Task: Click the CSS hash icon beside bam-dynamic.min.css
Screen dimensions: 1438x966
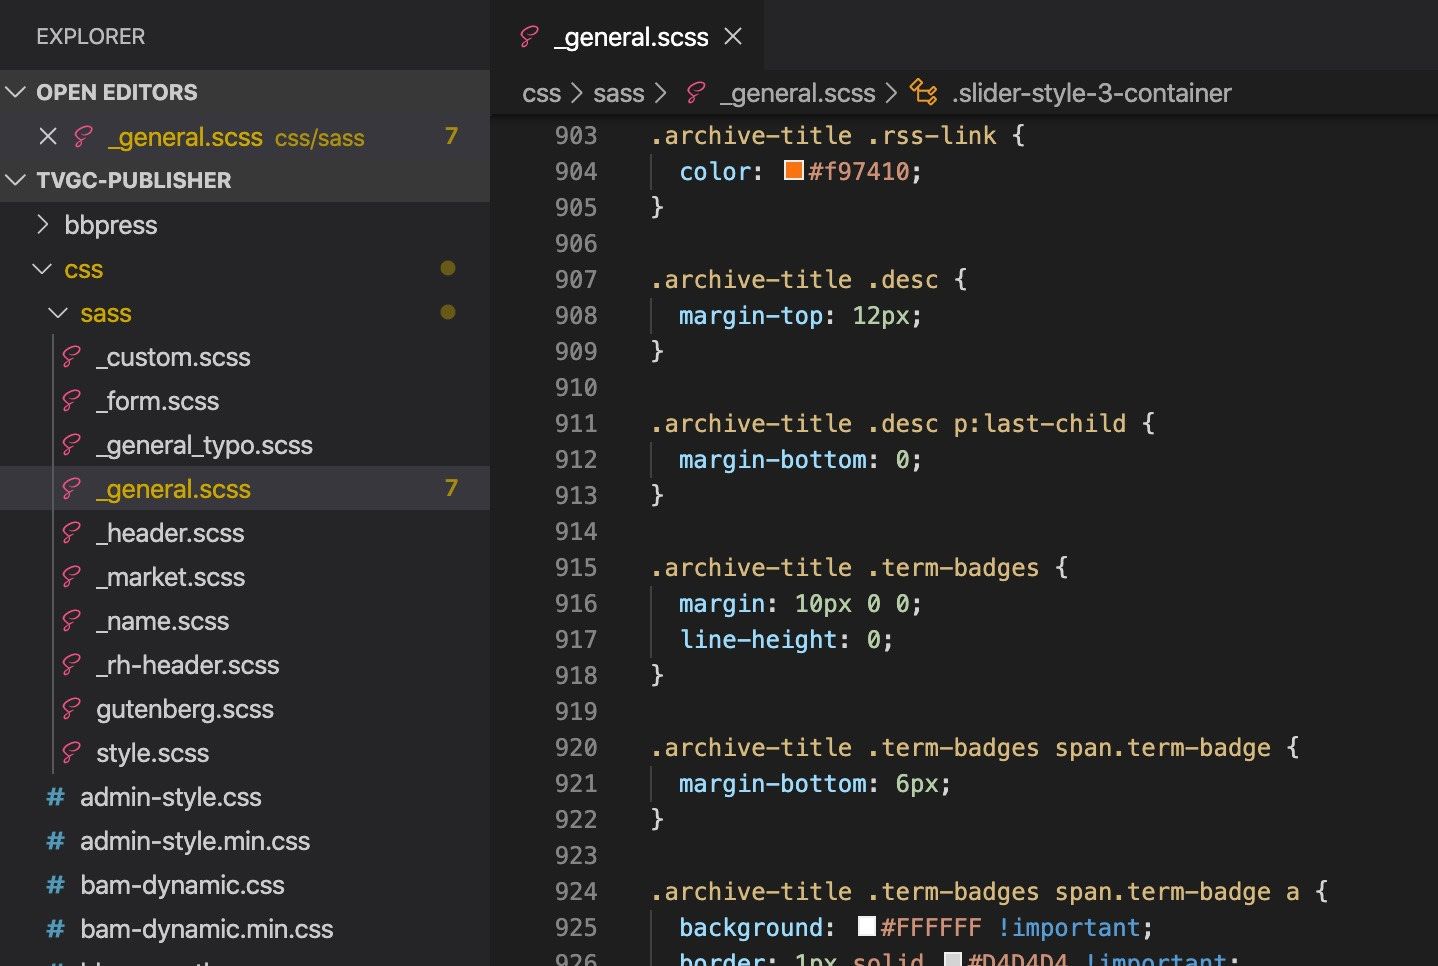Action: click(x=55, y=929)
